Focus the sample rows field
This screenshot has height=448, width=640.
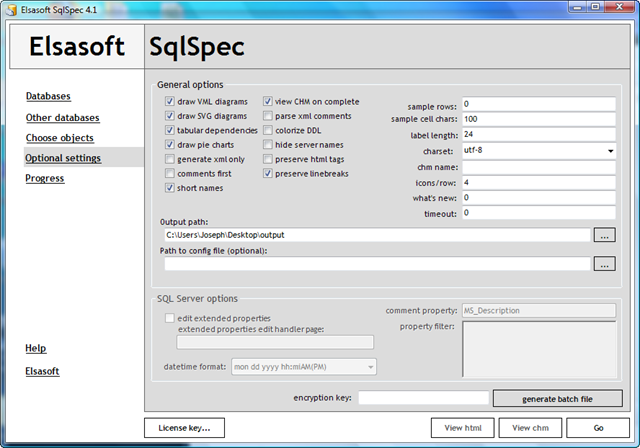pos(539,104)
